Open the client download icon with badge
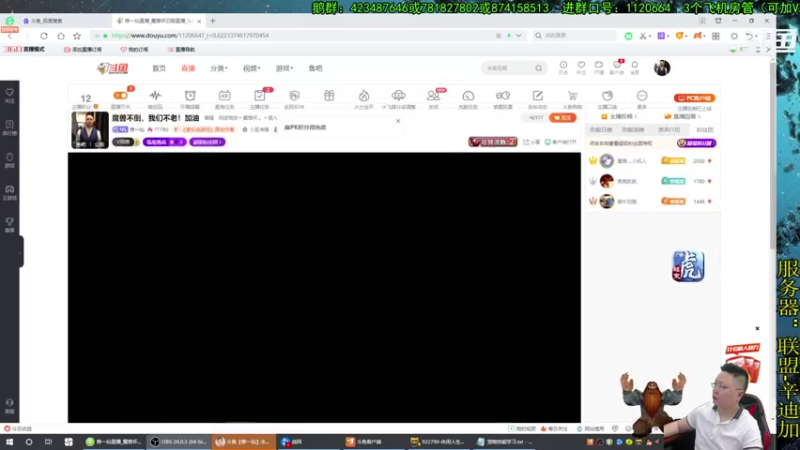Image resolution: width=800 pixels, height=450 pixels. coord(617,67)
